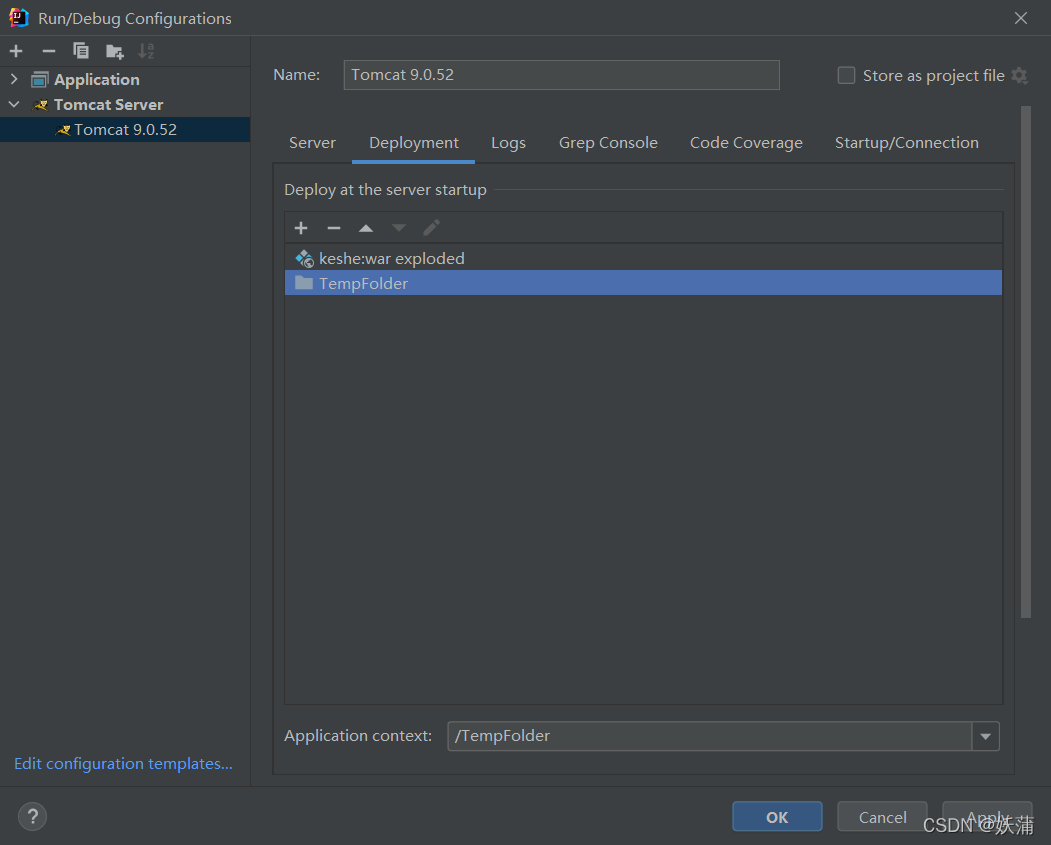Add a new run configuration
Viewport: 1051px width, 845px height.
coord(16,51)
